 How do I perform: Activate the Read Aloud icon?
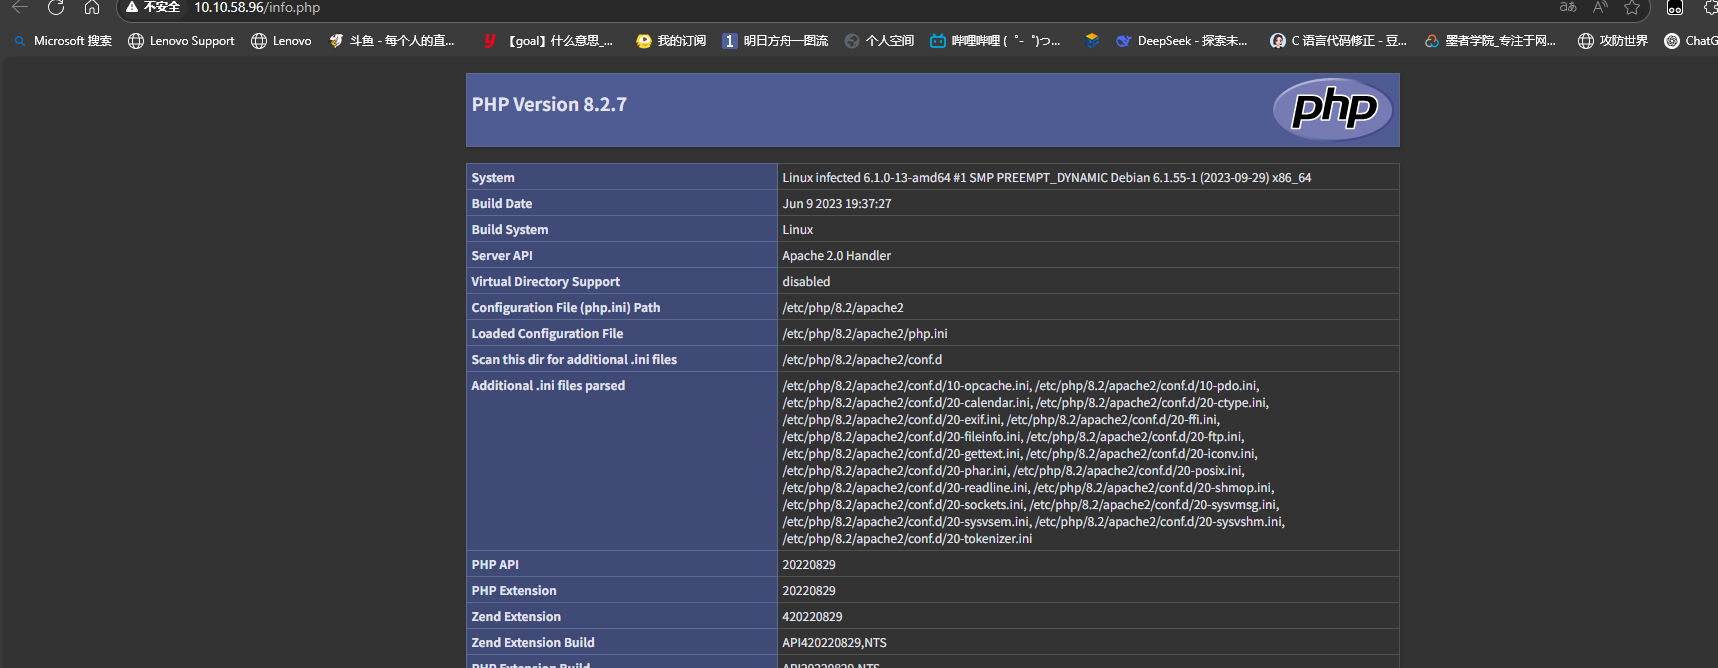point(1600,8)
